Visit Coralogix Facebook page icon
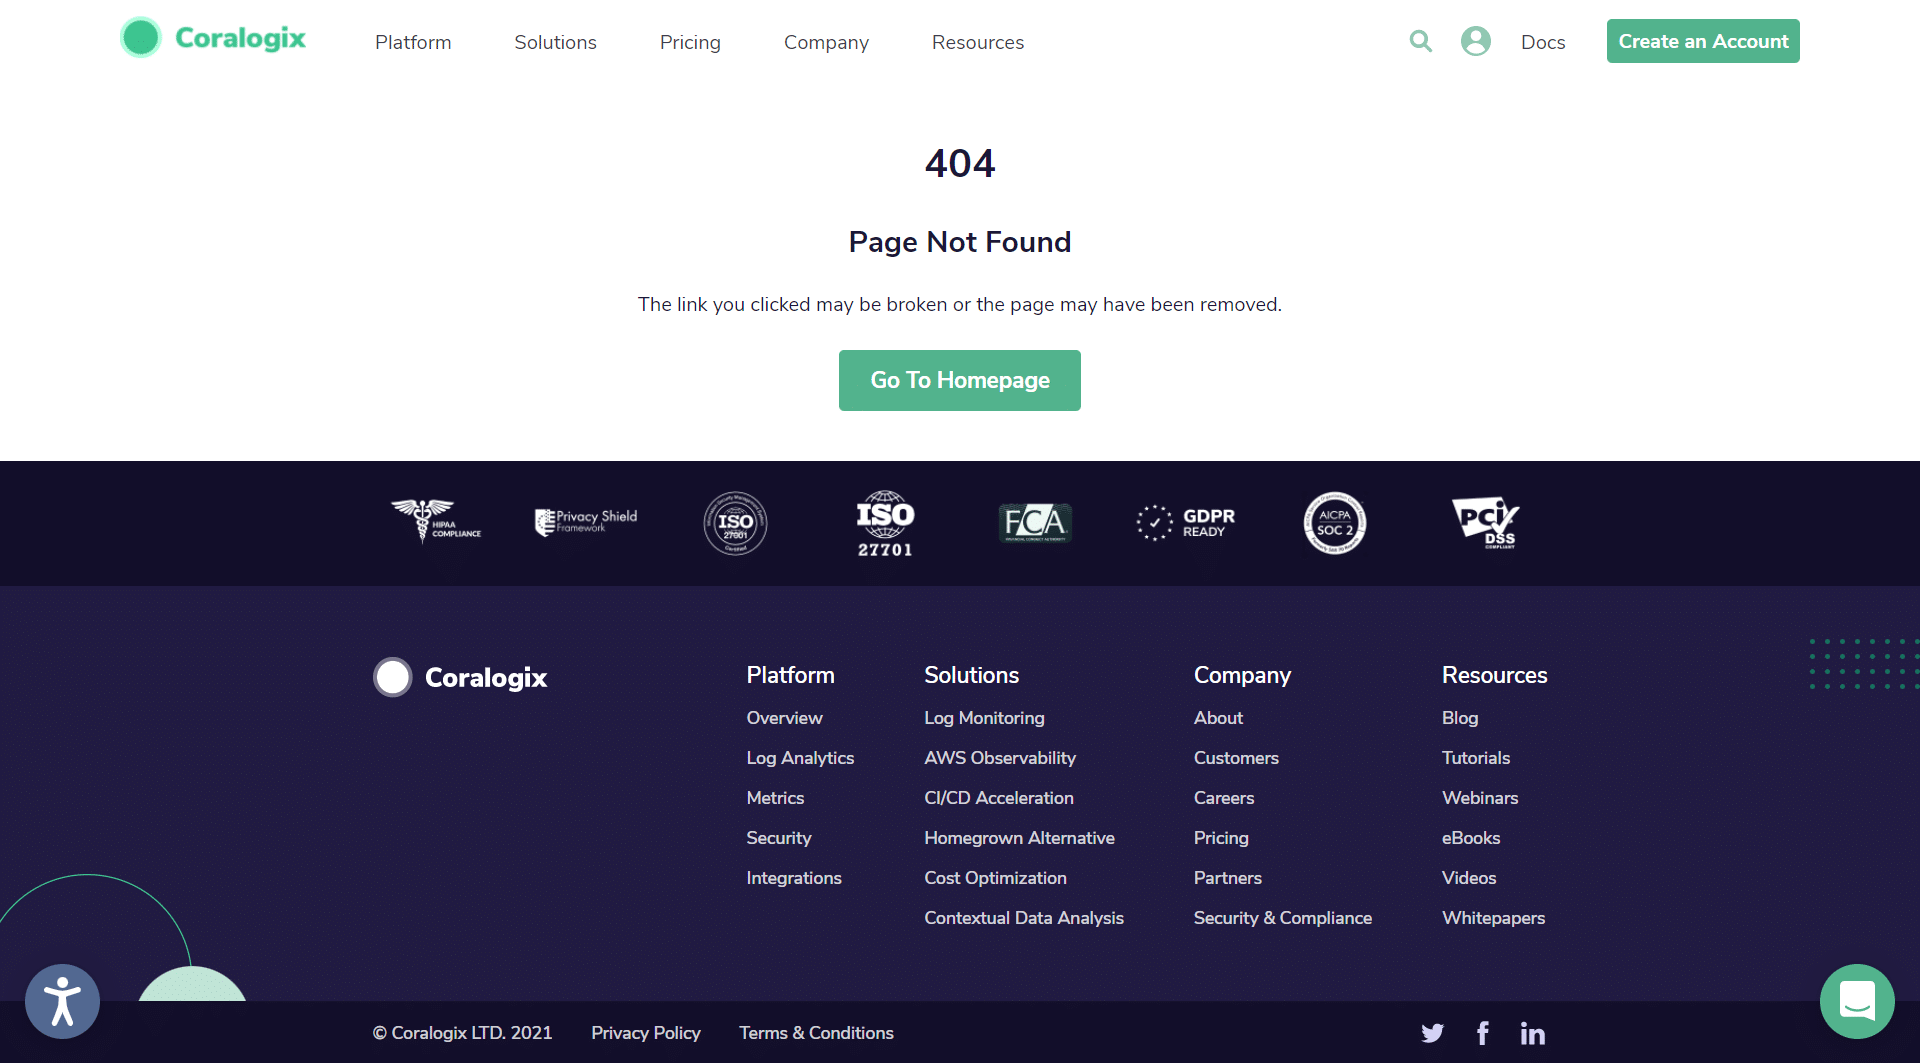The height and width of the screenshot is (1063, 1920). [x=1483, y=1033]
